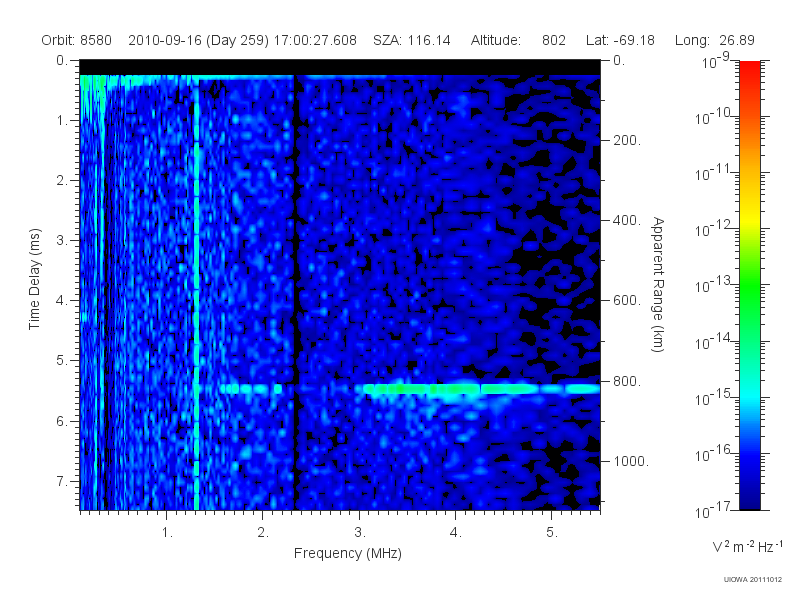This screenshot has height=600, width=800.
Task: Click the 'Time Delay (ms)' axis title
Action: click(34, 279)
